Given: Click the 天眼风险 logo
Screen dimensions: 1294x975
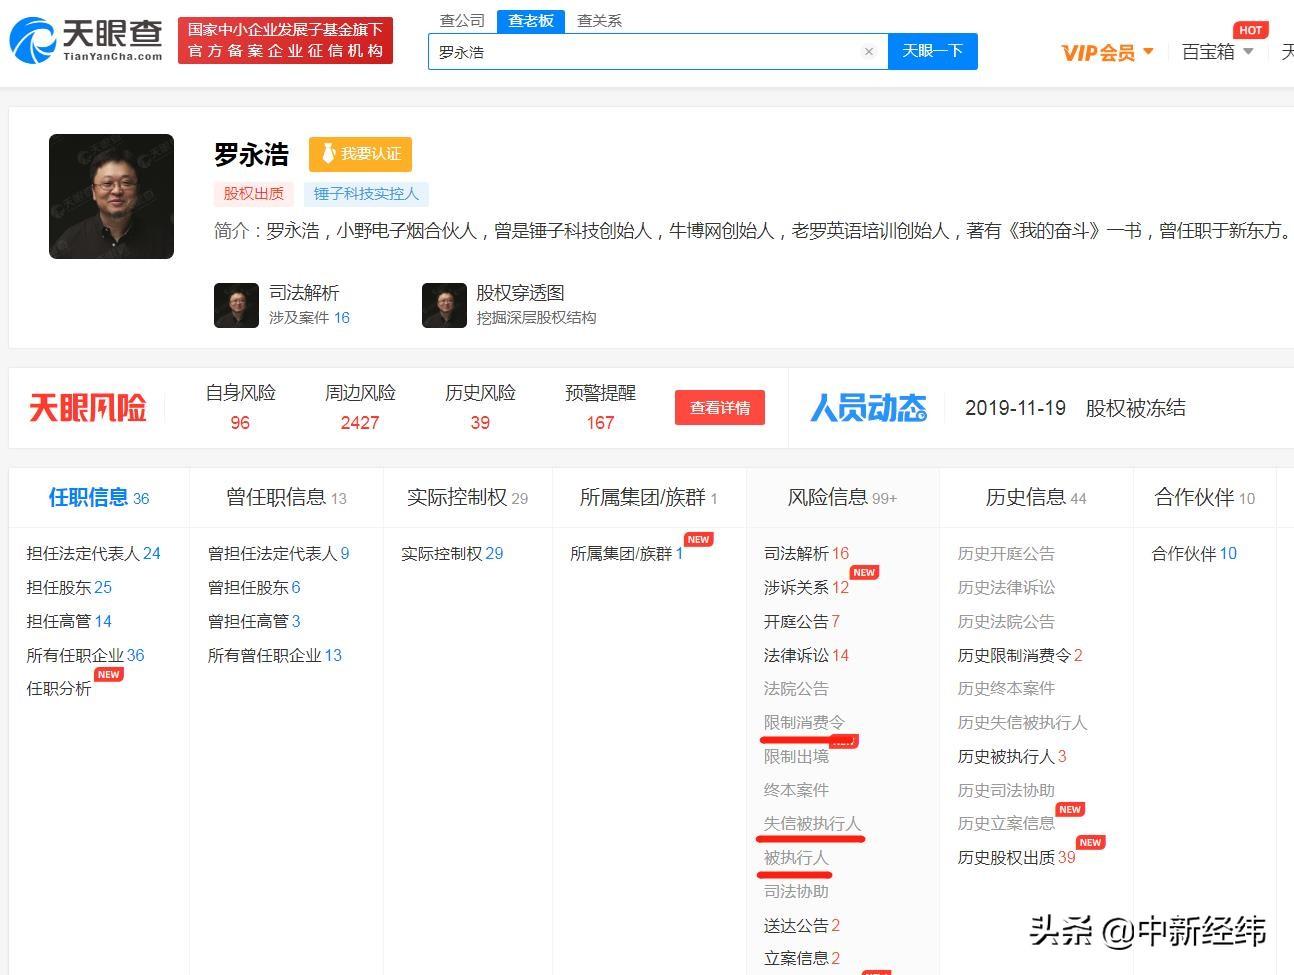Looking at the screenshot, I should coord(88,408).
